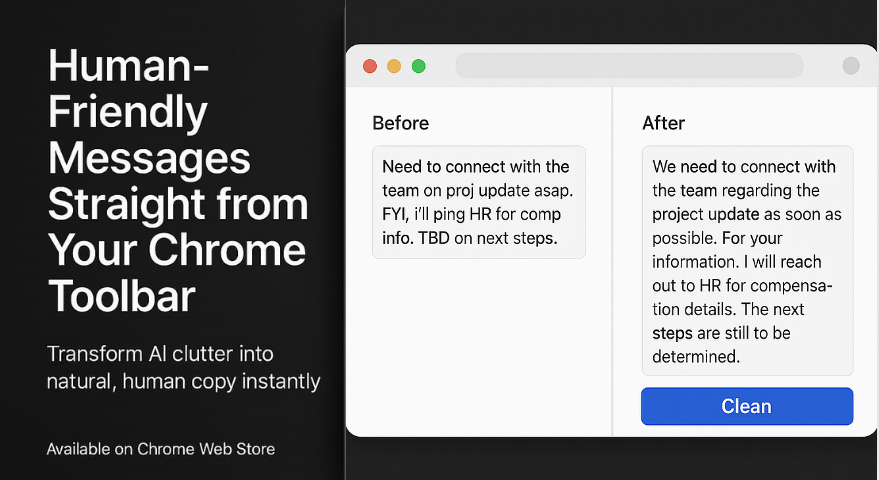The height and width of the screenshot is (480, 879).
Task: Click the After heading label
Action: (x=663, y=123)
